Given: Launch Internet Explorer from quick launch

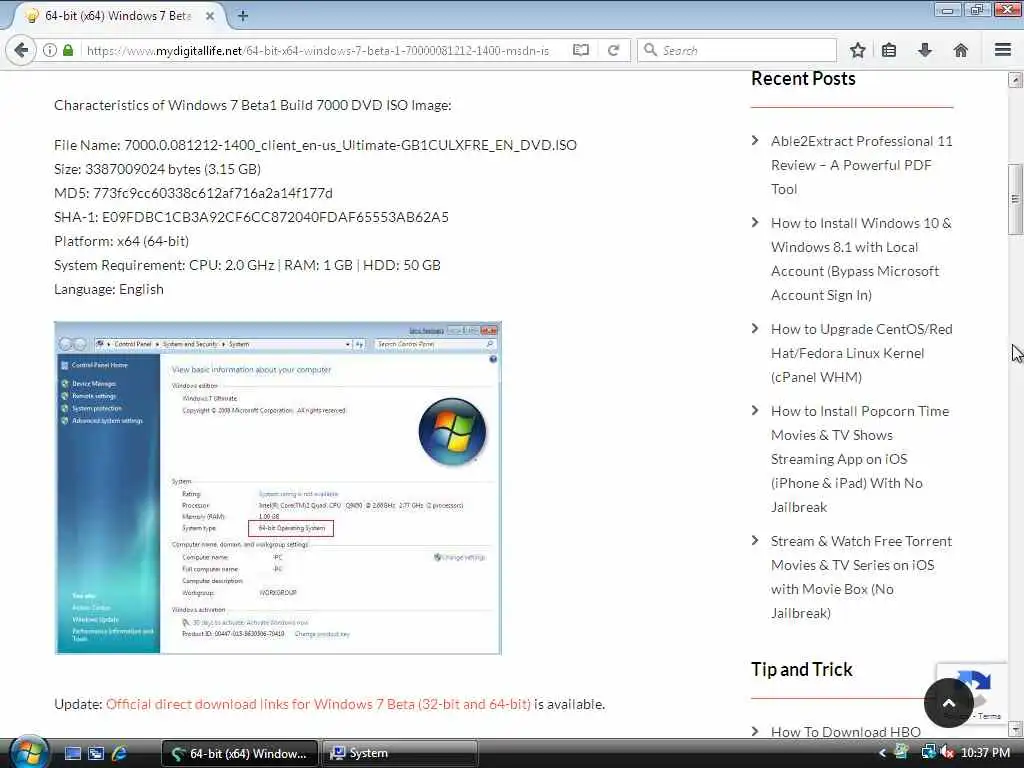Looking at the screenshot, I should point(120,754).
